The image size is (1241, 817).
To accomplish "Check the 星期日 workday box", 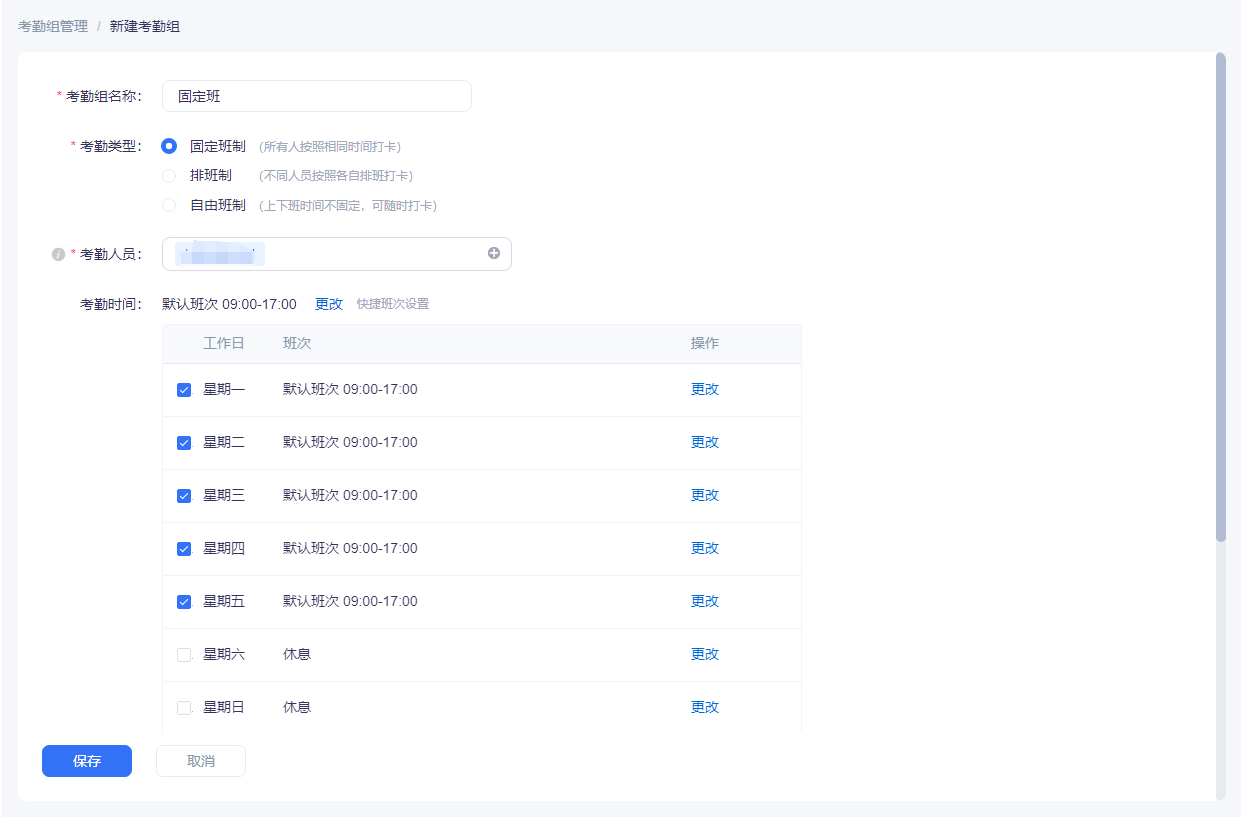I will 184,708.
